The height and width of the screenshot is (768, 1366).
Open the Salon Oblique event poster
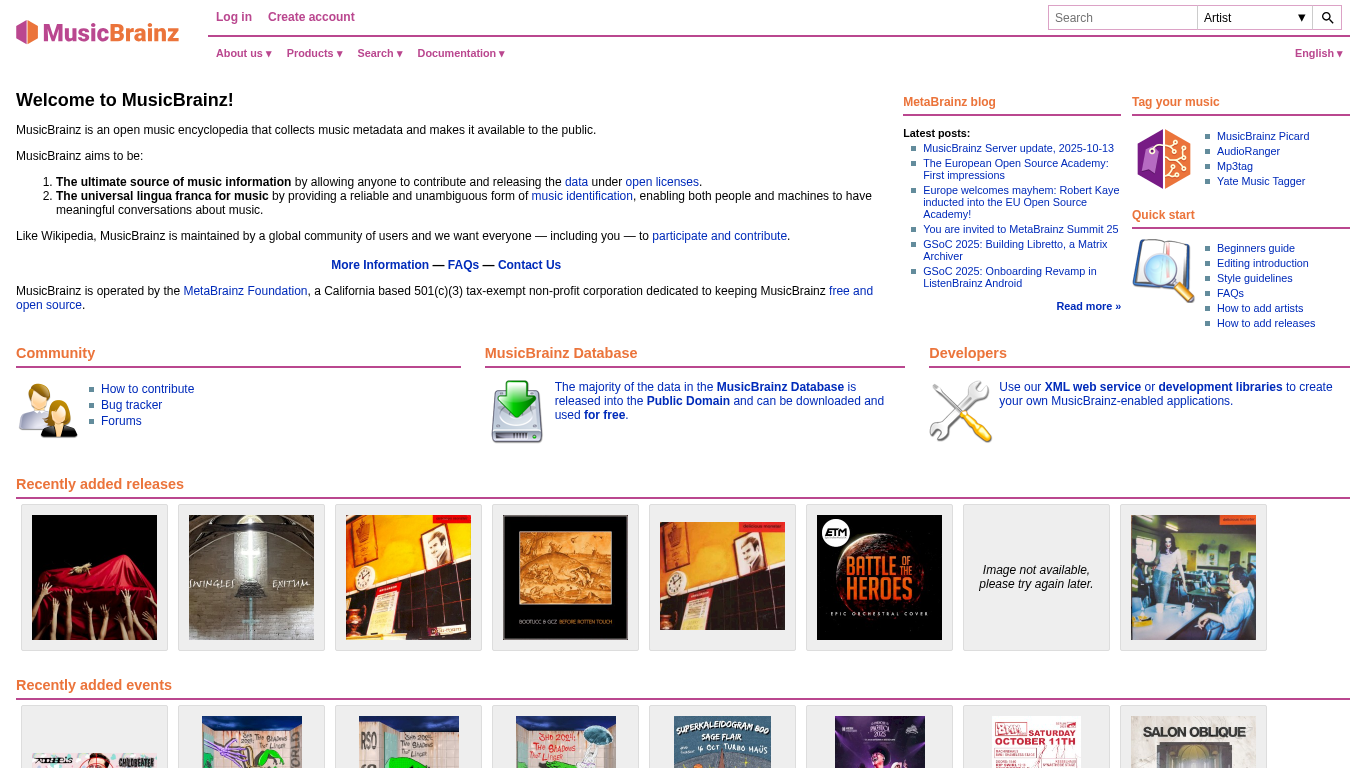point(1193,742)
